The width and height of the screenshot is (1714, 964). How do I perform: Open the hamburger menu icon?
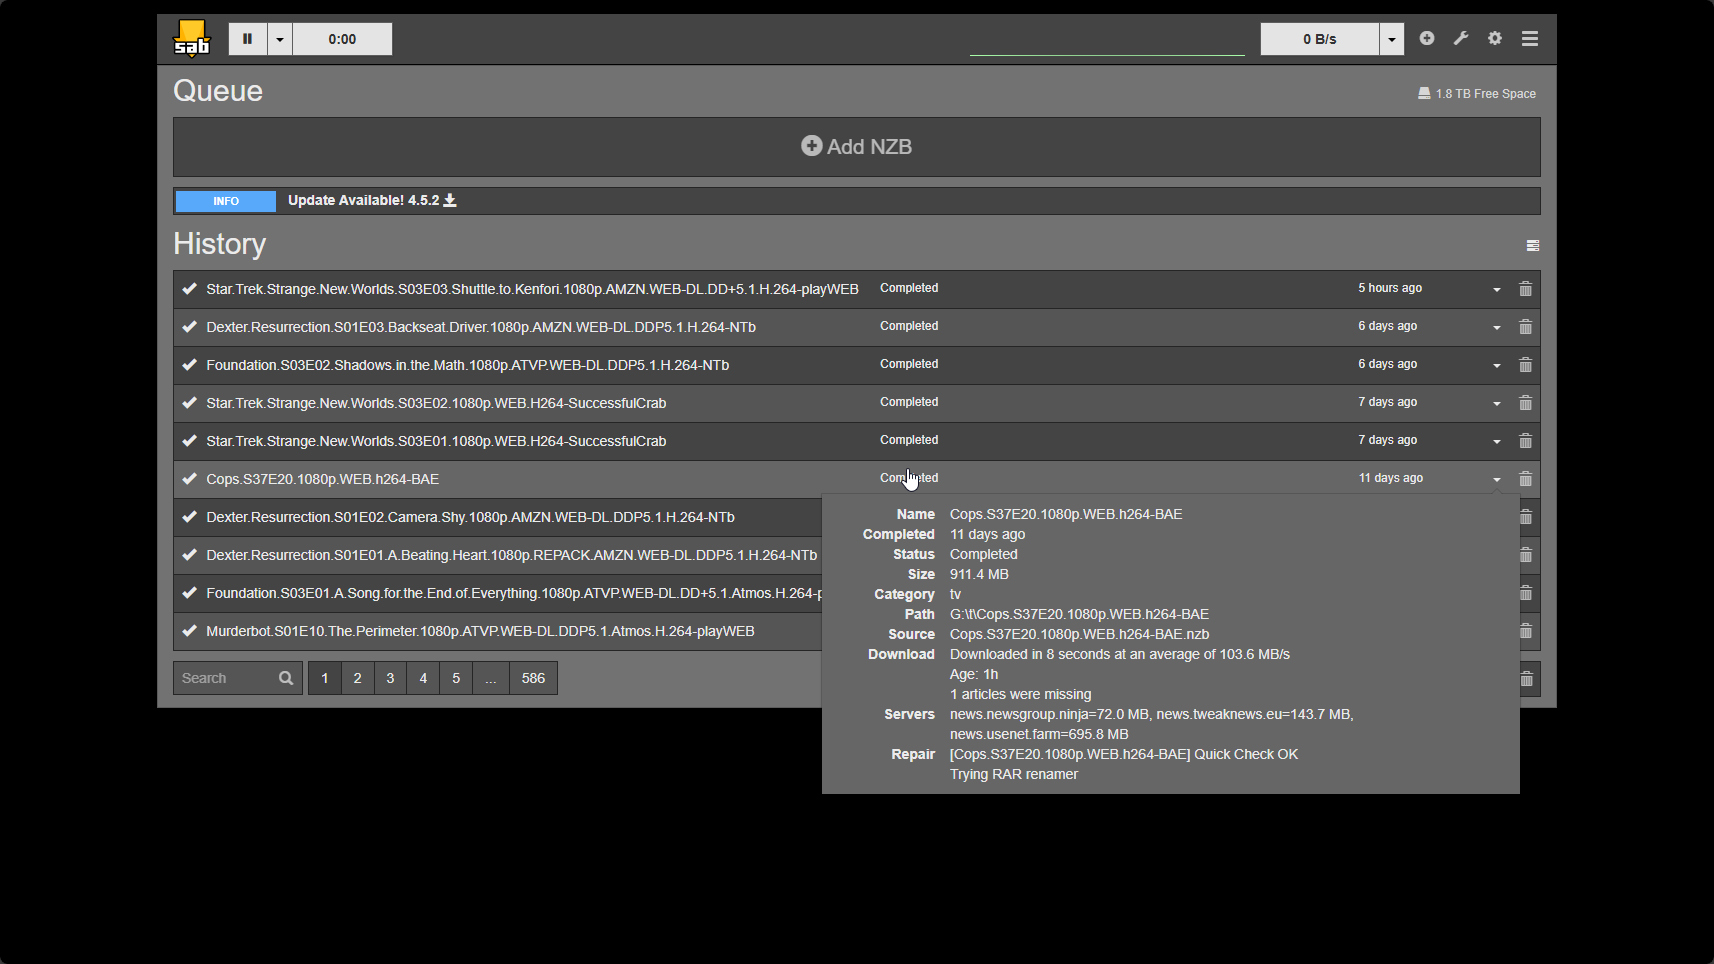(1530, 38)
